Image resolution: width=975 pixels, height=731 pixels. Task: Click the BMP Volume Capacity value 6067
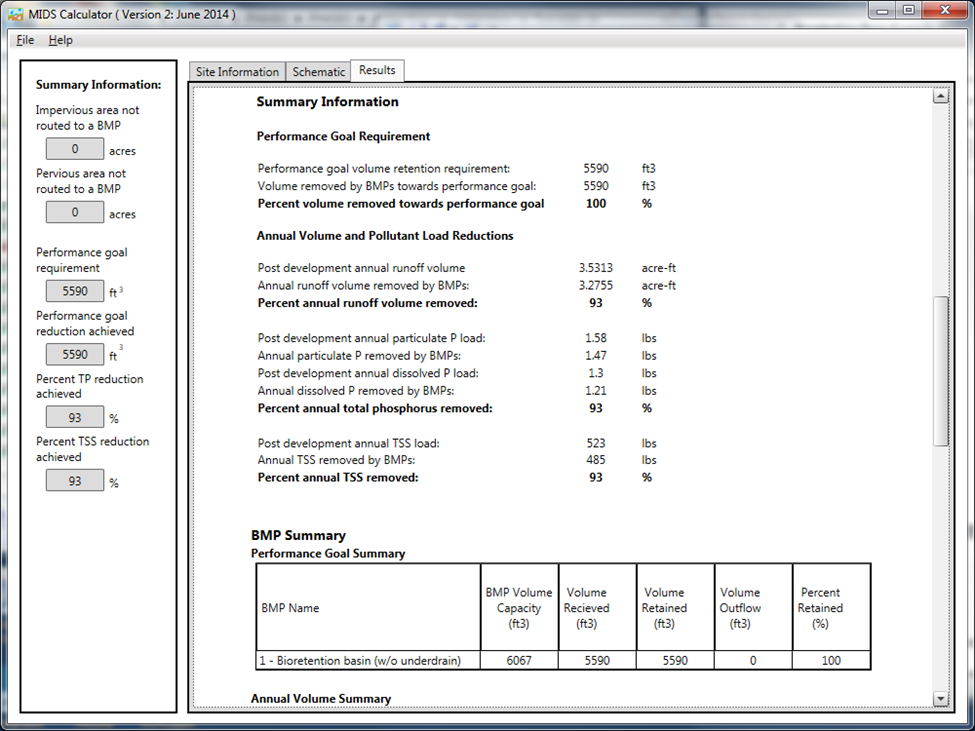[x=518, y=660]
